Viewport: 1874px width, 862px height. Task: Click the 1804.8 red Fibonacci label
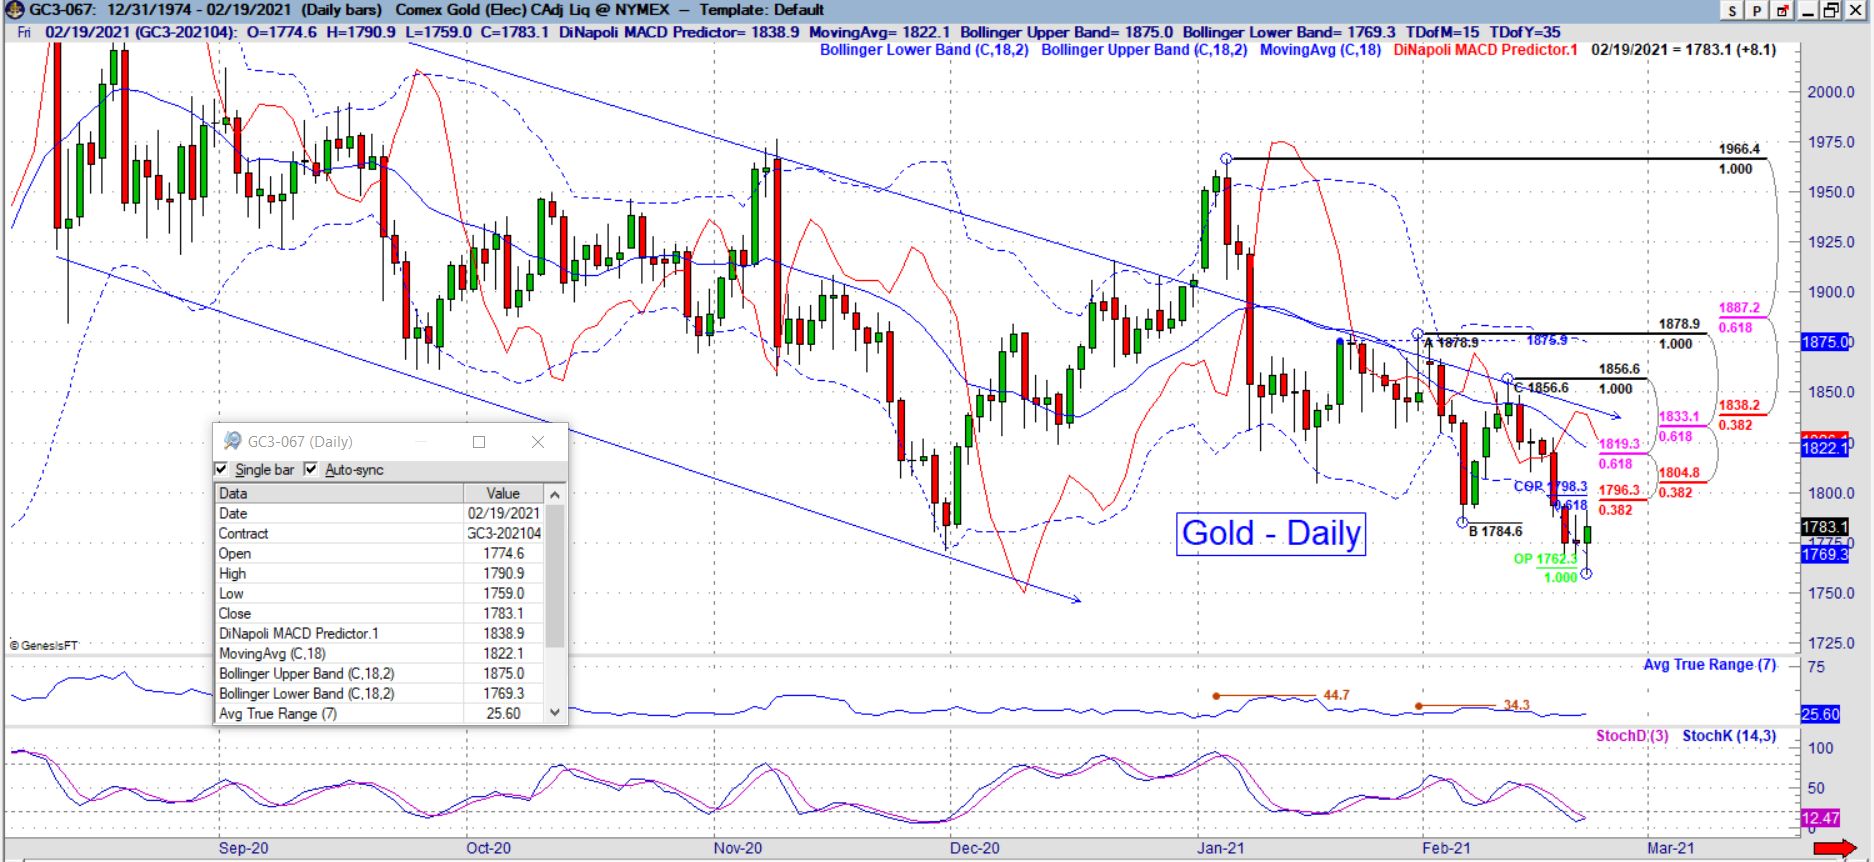(x=1679, y=473)
